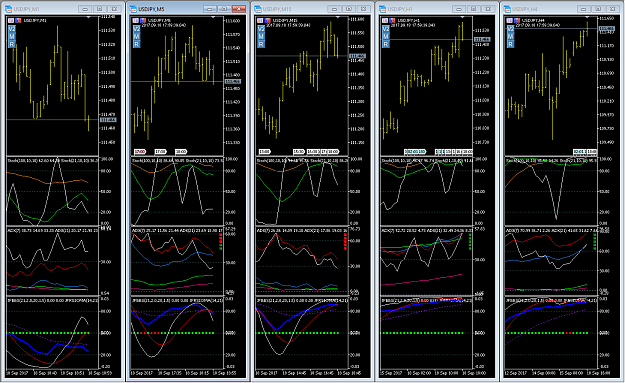Select the USDJPY,M1 window title bar text
Image resolution: width=625 pixels, height=383 pixels.
click(26, 9)
